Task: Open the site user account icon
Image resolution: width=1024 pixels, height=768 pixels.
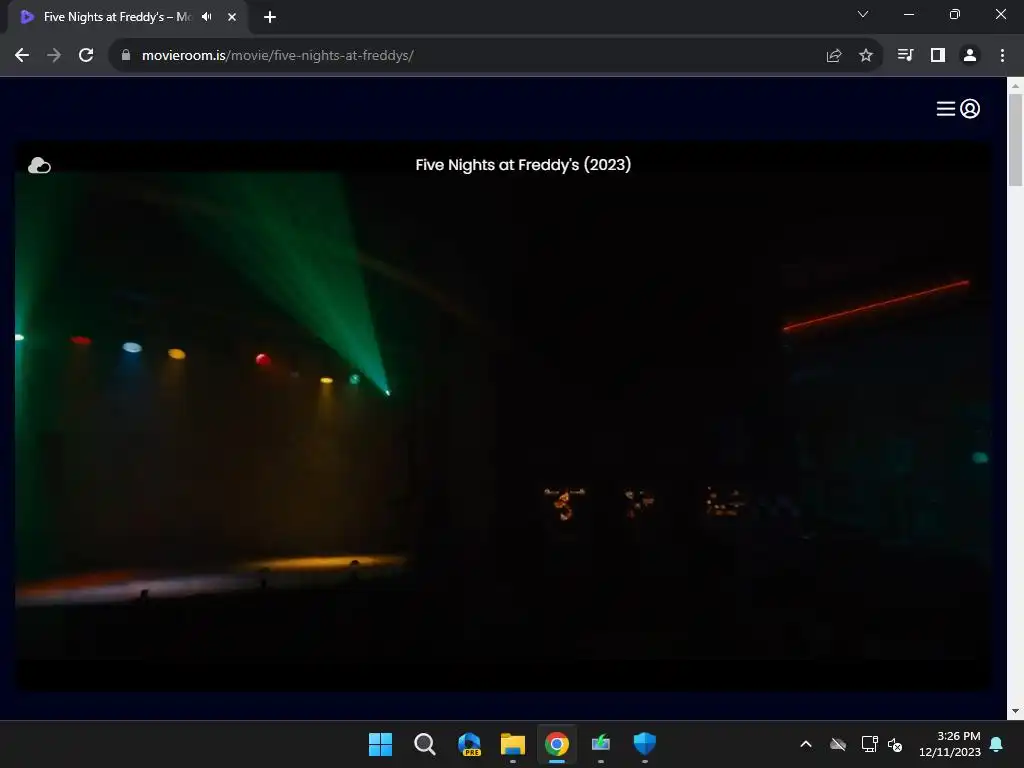Action: coord(970,108)
